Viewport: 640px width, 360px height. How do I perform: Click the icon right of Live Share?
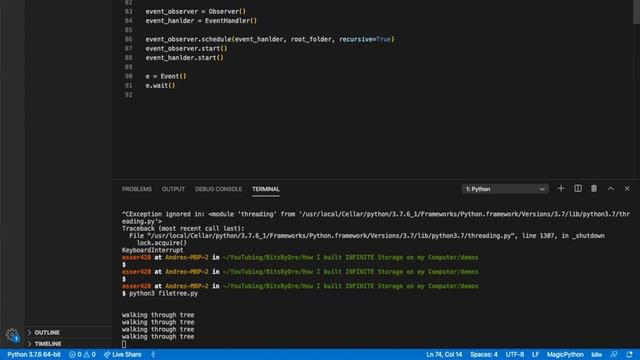click(153, 354)
